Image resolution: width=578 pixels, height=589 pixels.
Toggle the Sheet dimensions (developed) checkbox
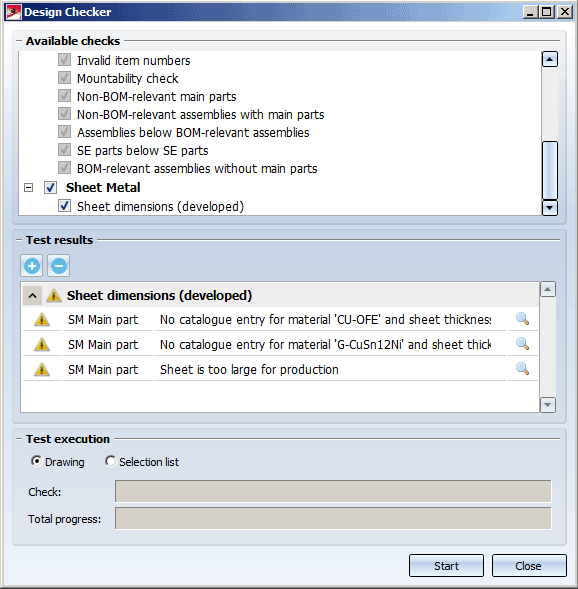click(64, 206)
